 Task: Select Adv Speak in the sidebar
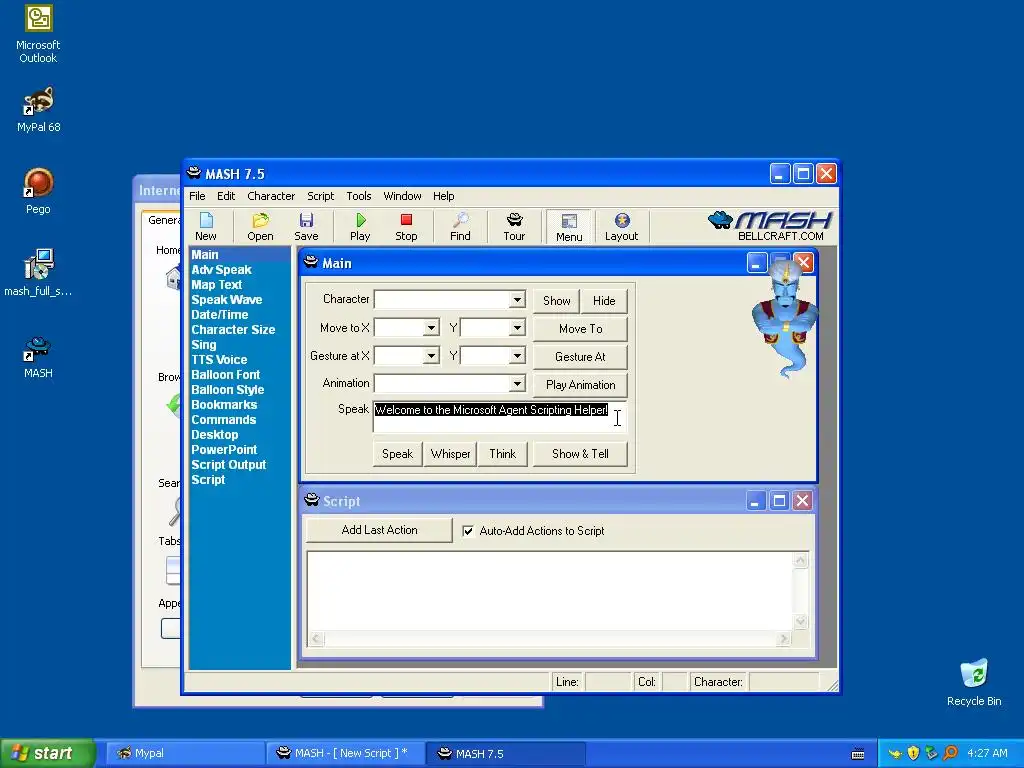221,270
